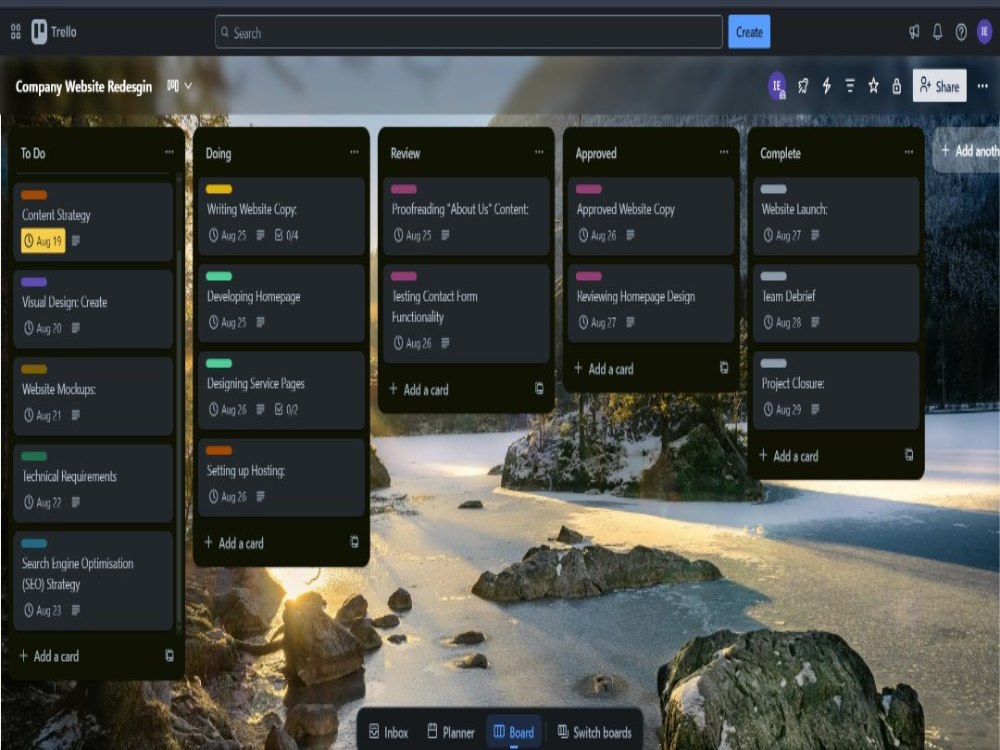Open the Reviewing Homepage Design card
The height and width of the screenshot is (750, 1000).
[x=651, y=303]
